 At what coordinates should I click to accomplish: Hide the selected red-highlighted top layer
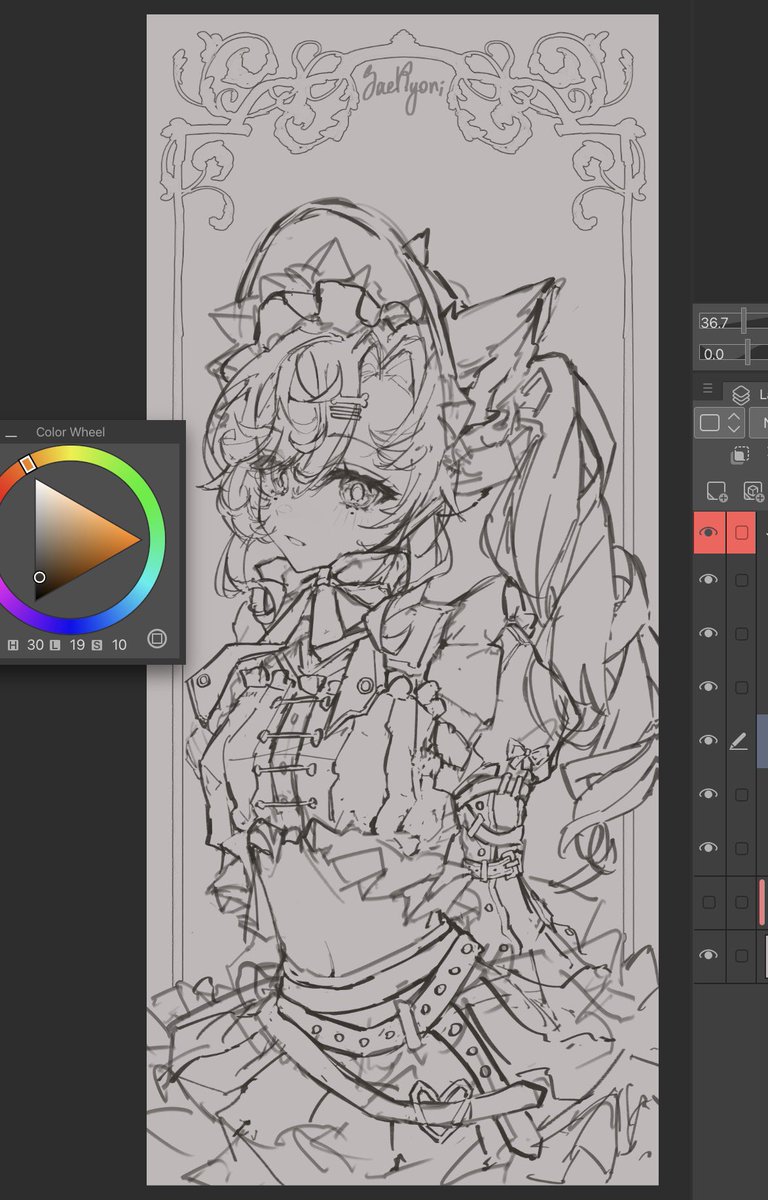coord(709,533)
